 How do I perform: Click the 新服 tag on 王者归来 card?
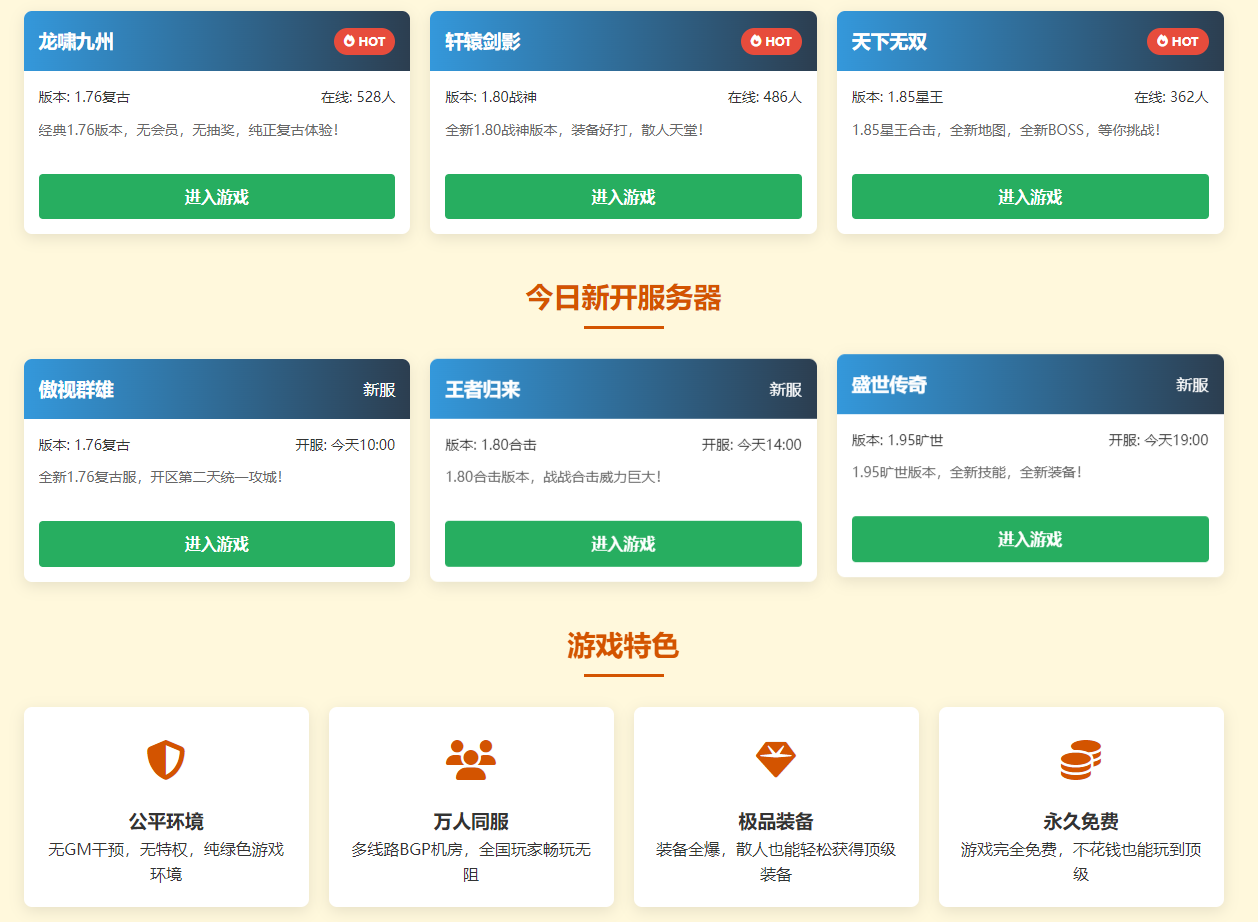tap(786, 390)
